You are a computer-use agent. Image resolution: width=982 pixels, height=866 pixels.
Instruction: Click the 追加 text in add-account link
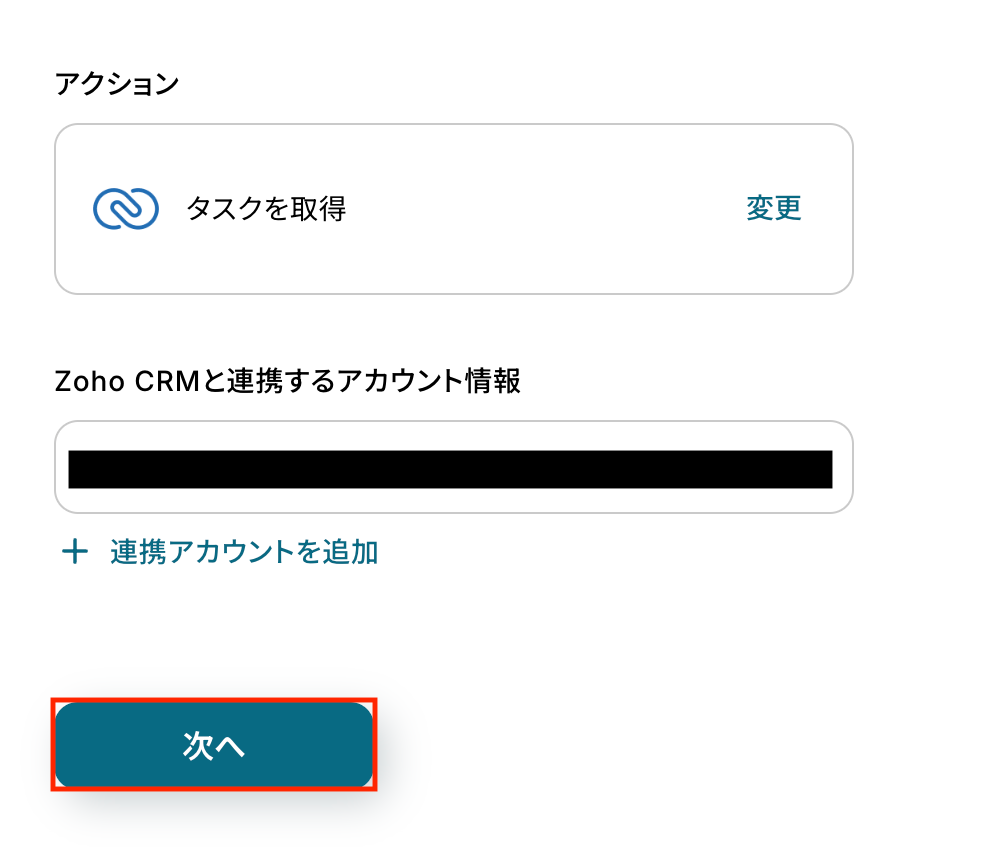coord(350,552)
